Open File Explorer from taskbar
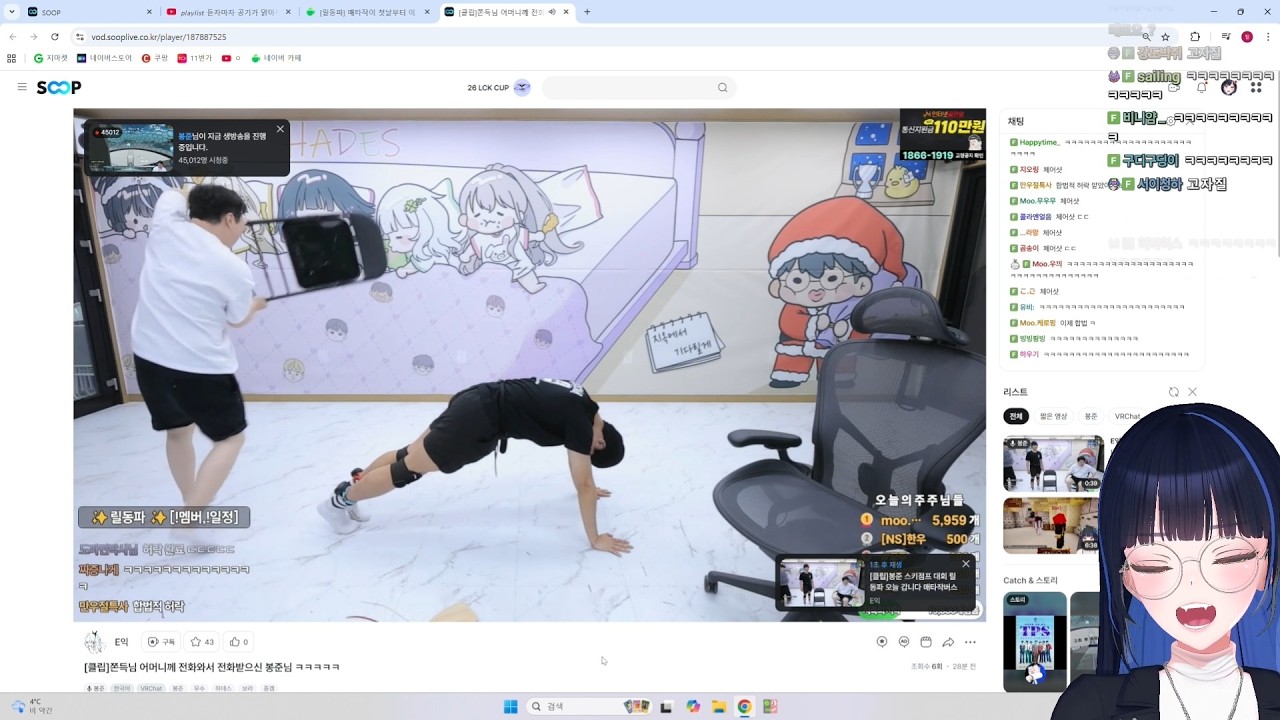Viewport: 1280px width, 720px height. pos(718,707)
